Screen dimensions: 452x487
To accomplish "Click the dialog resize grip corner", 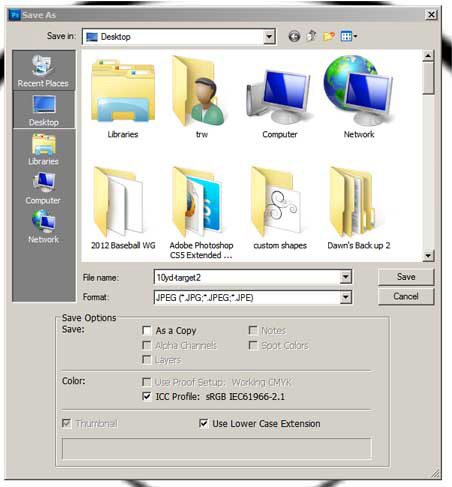I will (x=436, y=473).
